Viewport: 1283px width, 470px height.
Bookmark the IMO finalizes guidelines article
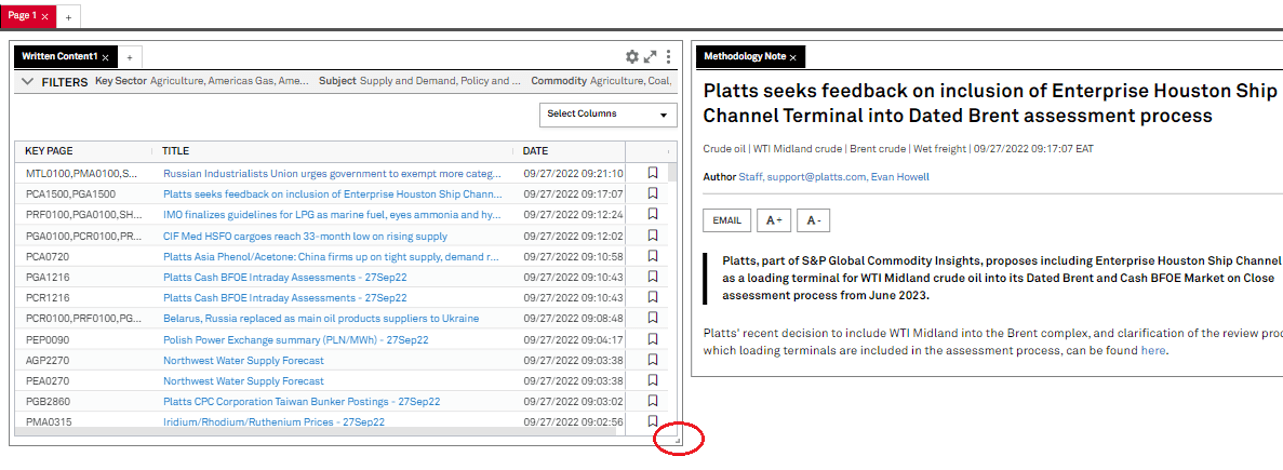click(652, 214)
